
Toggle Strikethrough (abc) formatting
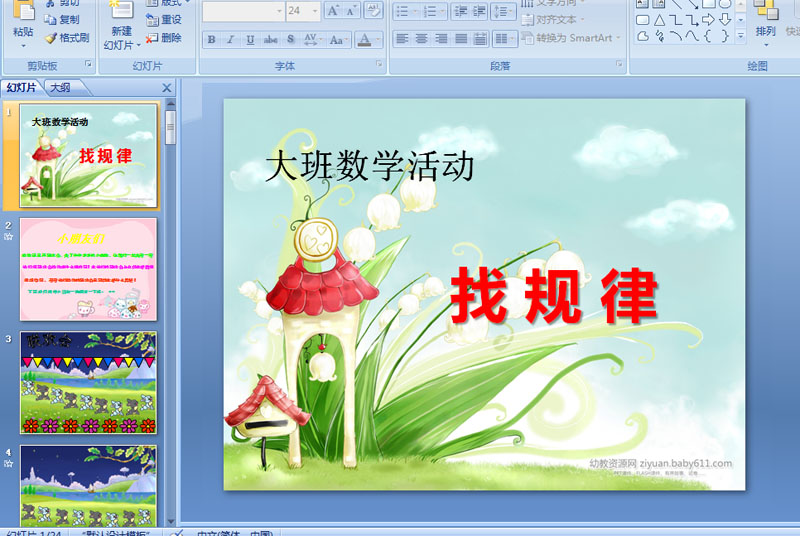point(270,39)
